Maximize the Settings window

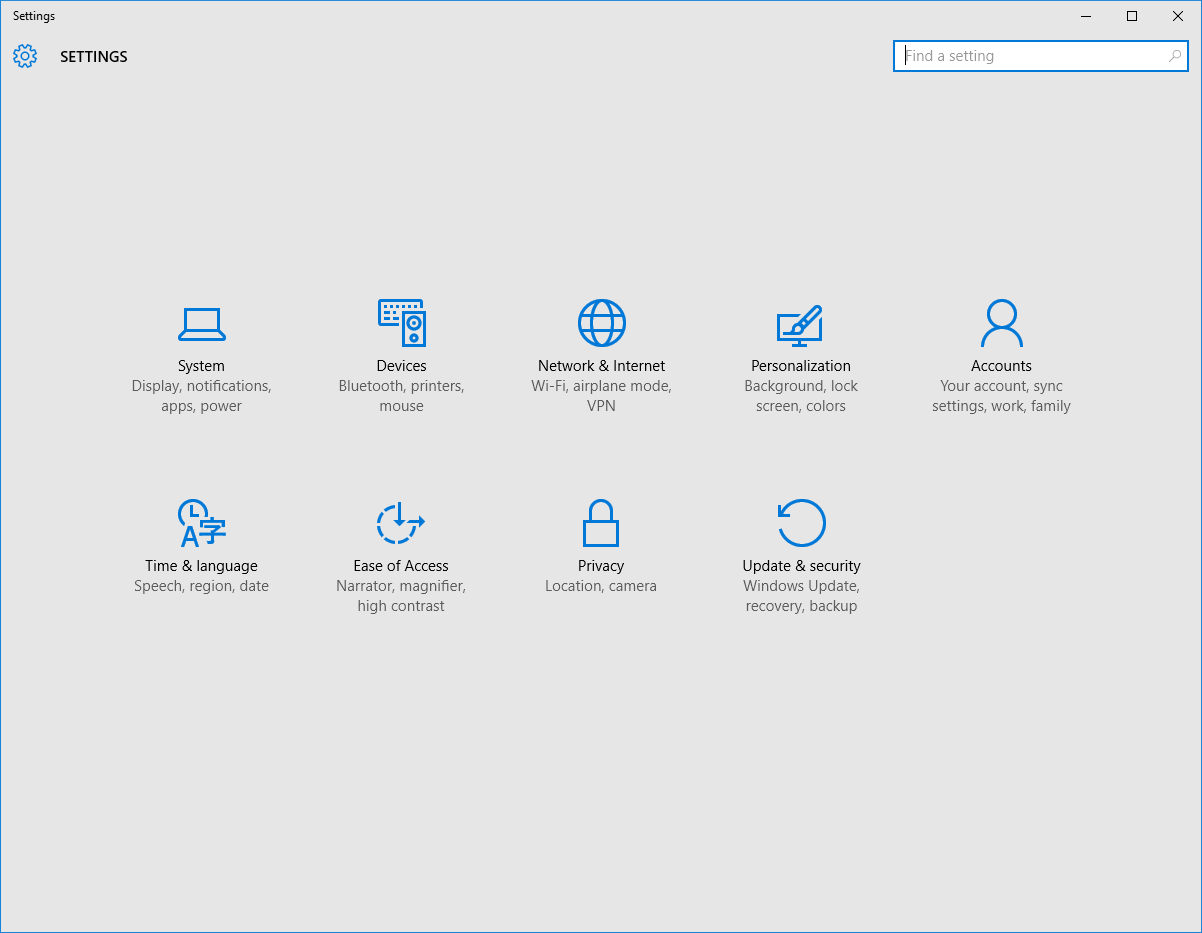(x=1132, y=16)
